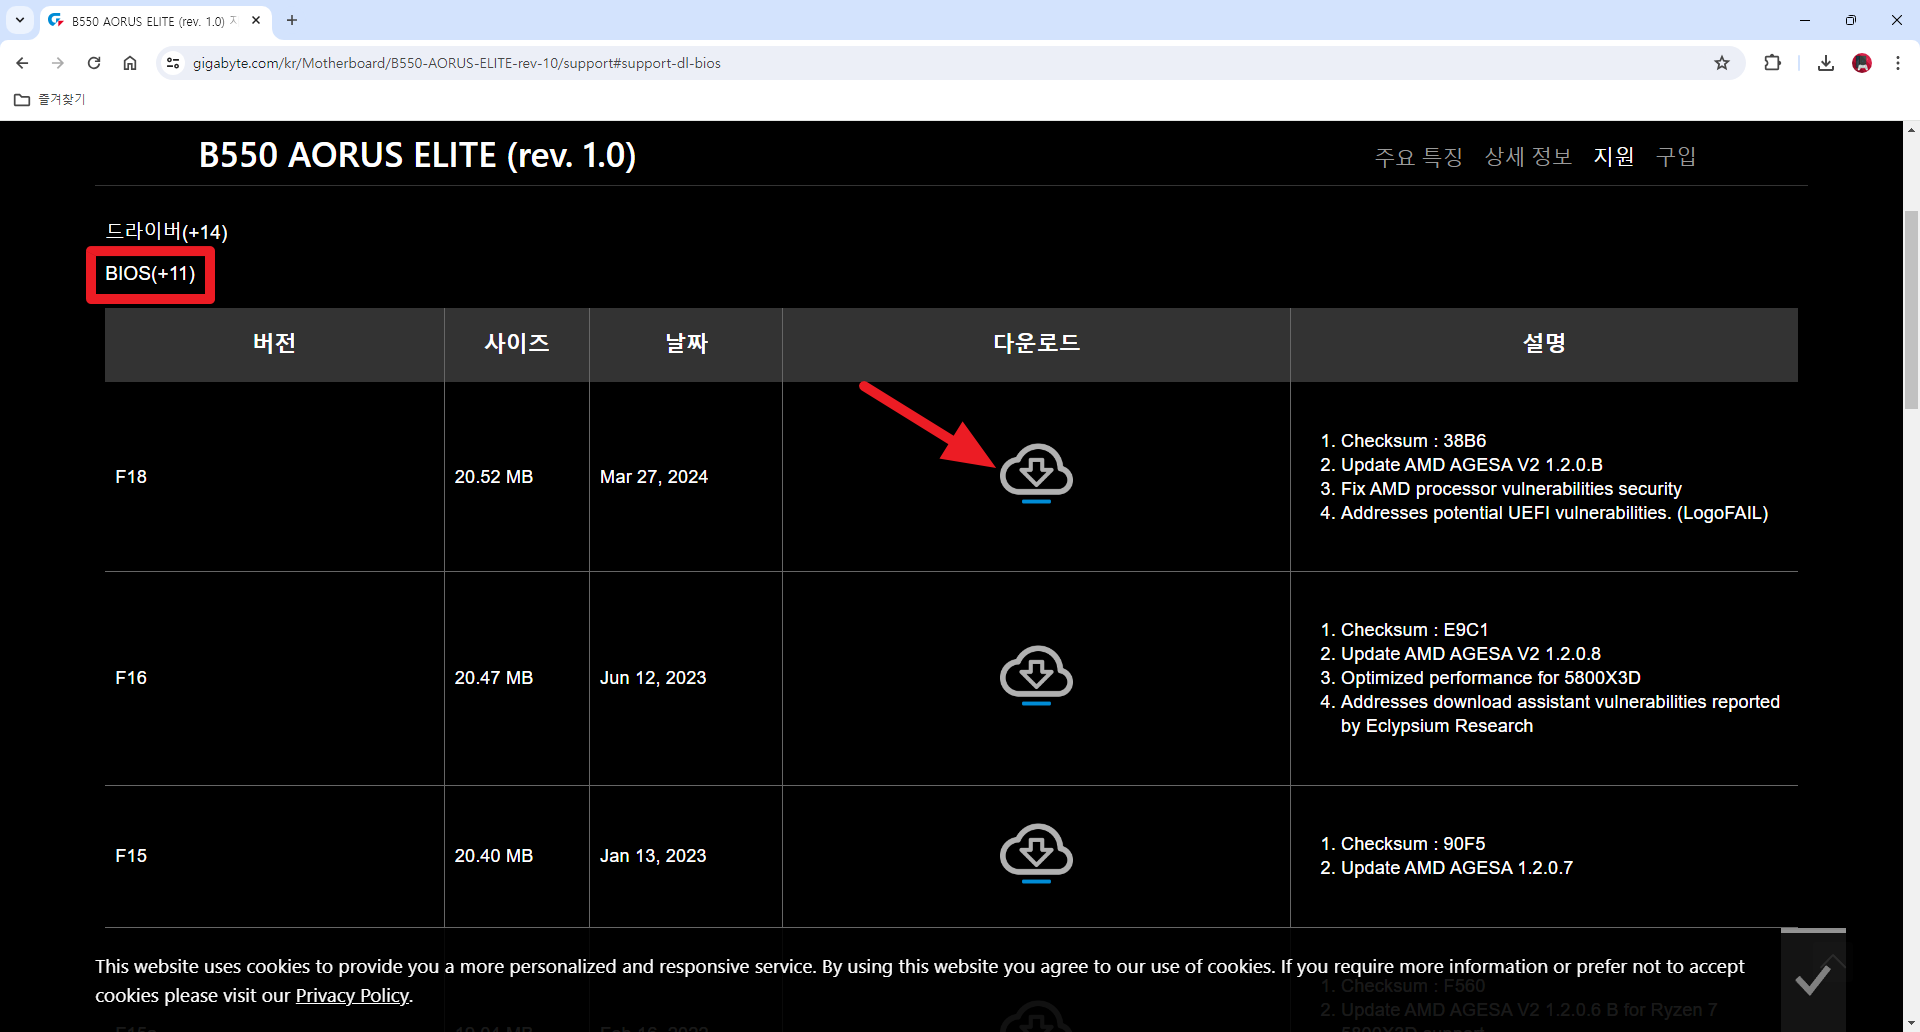Open the browser extensions menu

(x=1772, y=63)
